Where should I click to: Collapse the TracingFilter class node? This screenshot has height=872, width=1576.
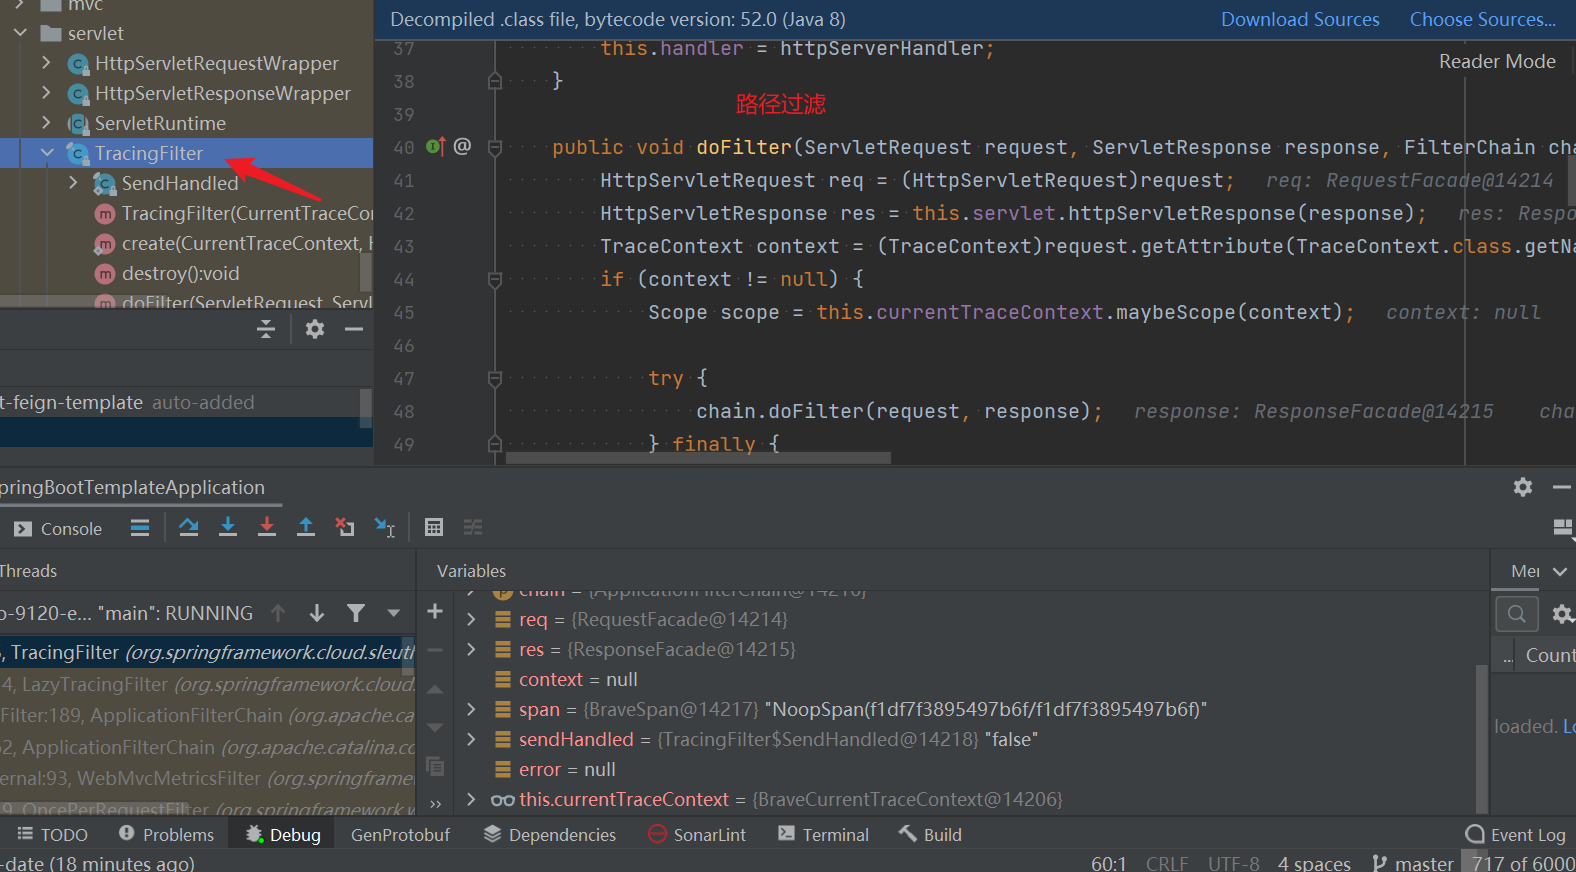[47, 153]
